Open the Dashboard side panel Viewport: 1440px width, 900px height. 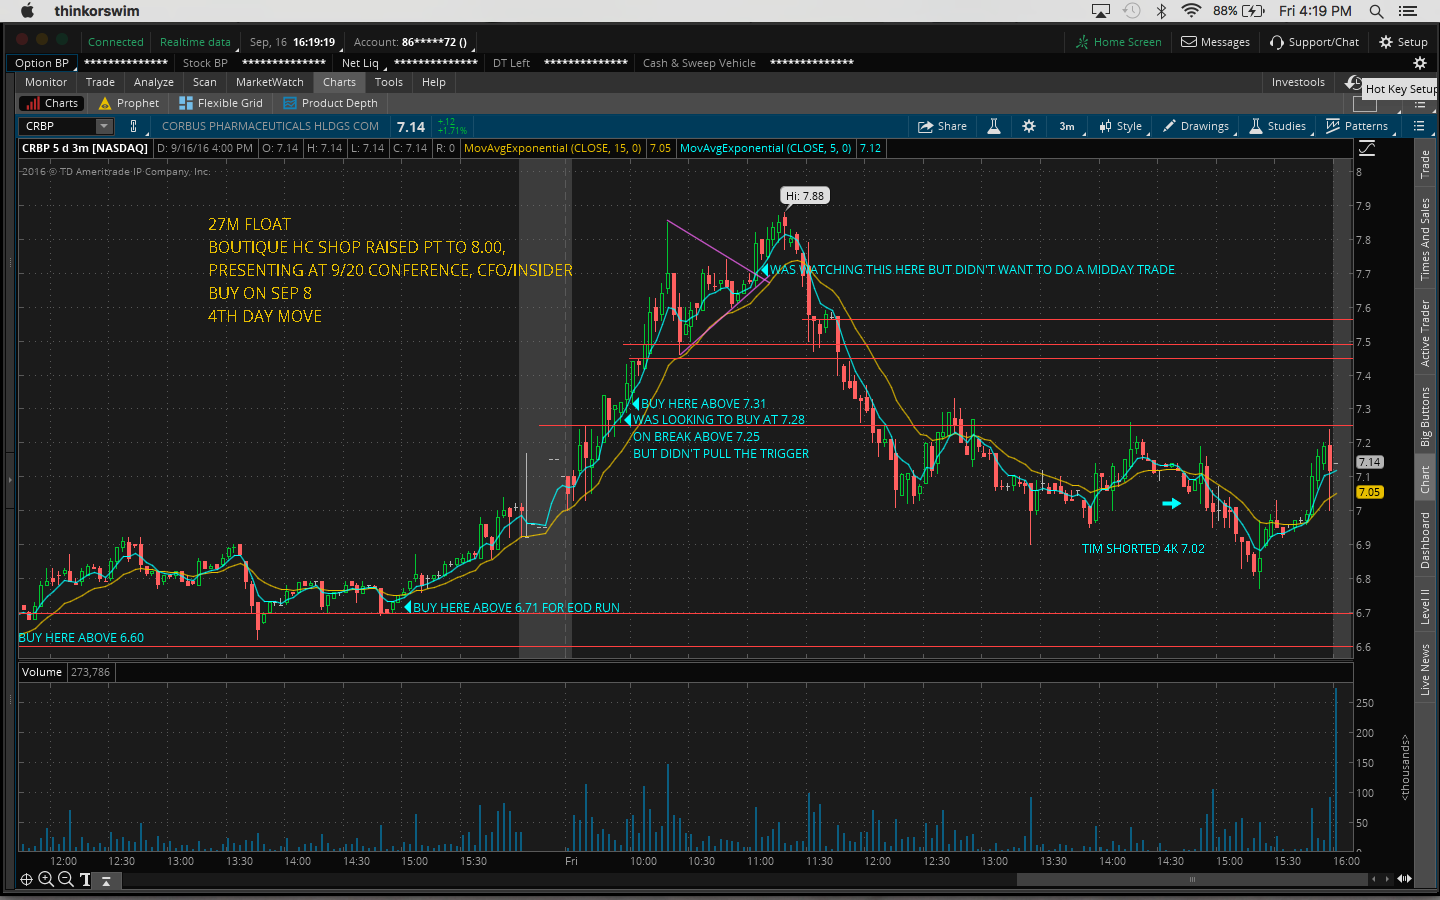1425,541
